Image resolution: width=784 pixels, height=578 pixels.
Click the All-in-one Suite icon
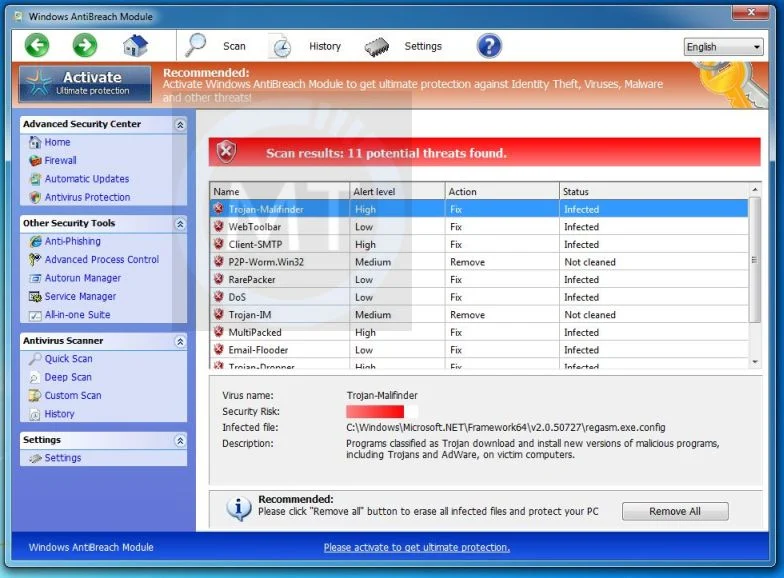point(35,316)
